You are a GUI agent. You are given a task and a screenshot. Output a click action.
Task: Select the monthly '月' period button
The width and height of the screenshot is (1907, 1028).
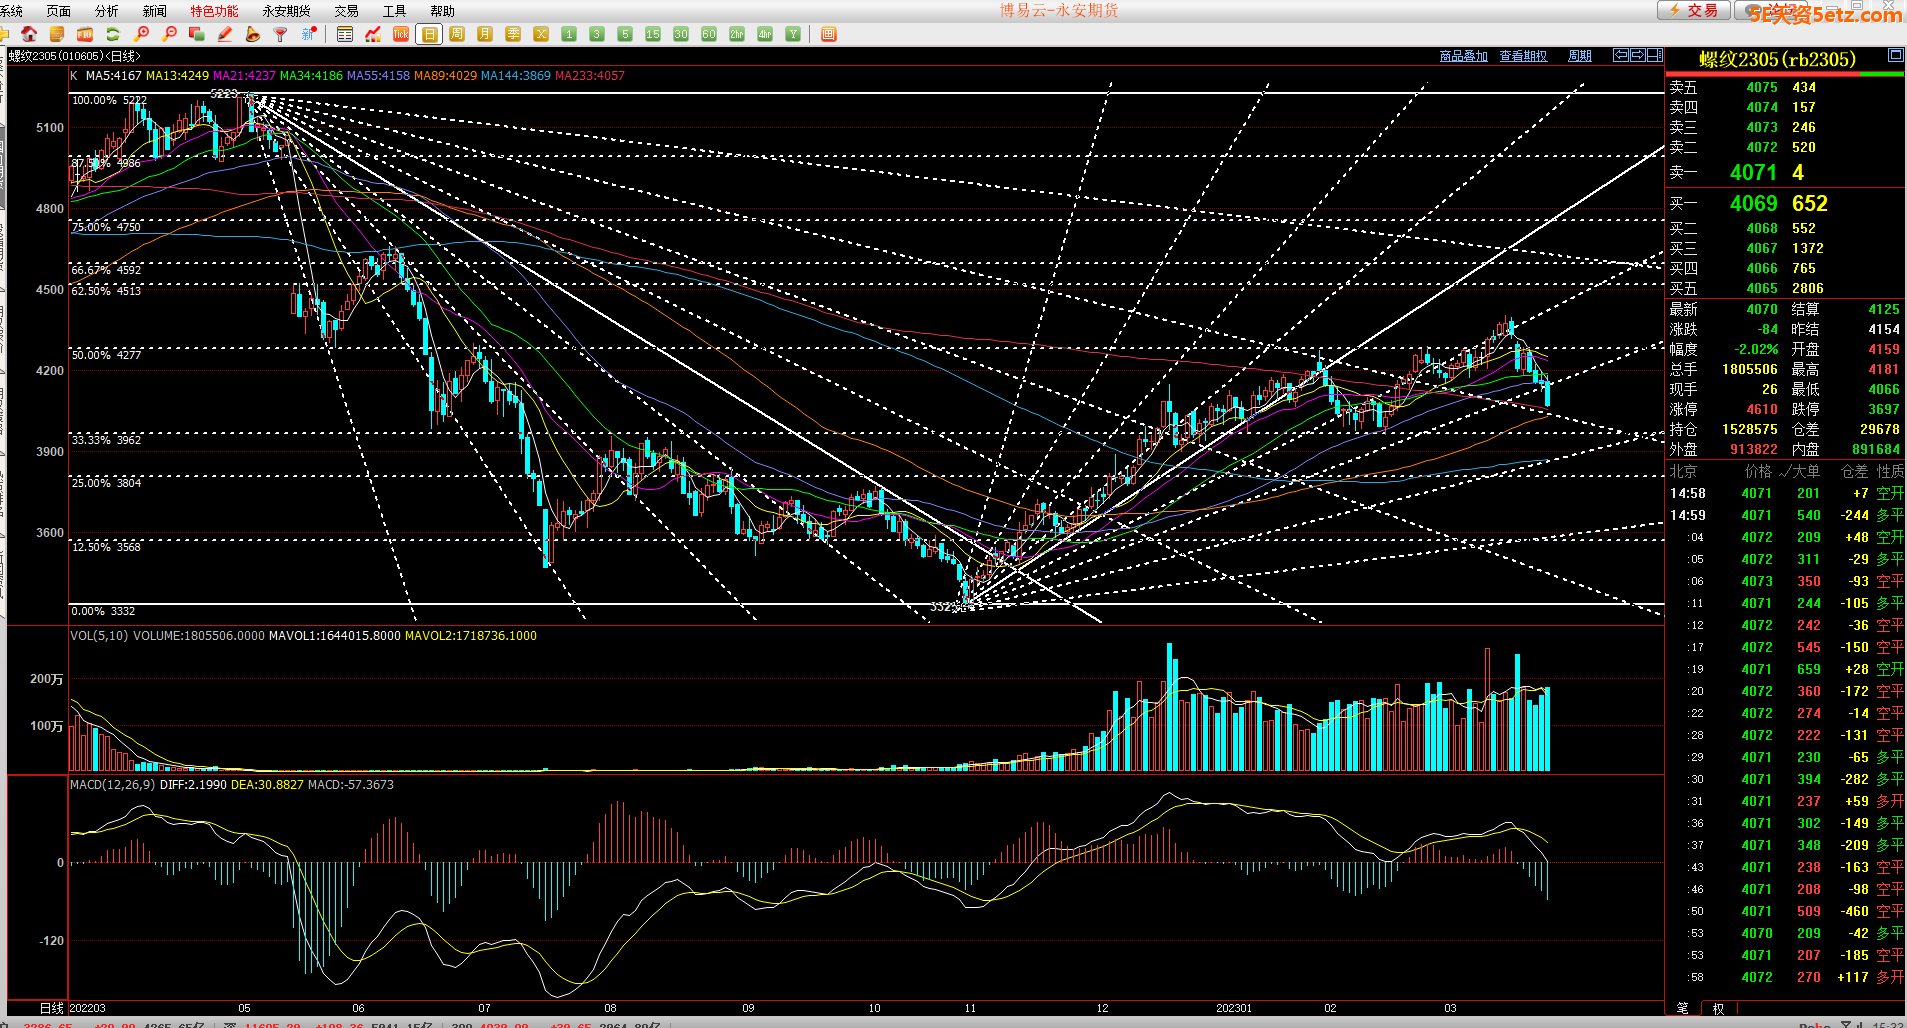(485, 34)
